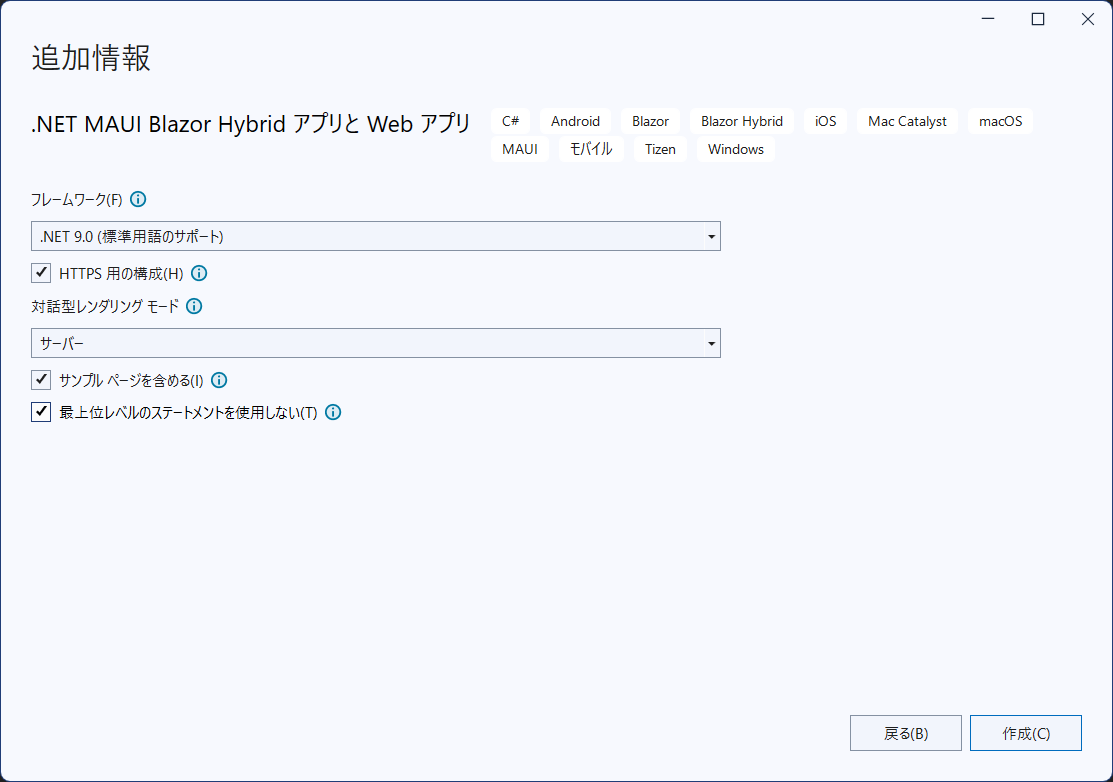Open the サーバー rendering mode dropdown

(x=375, y=343)
